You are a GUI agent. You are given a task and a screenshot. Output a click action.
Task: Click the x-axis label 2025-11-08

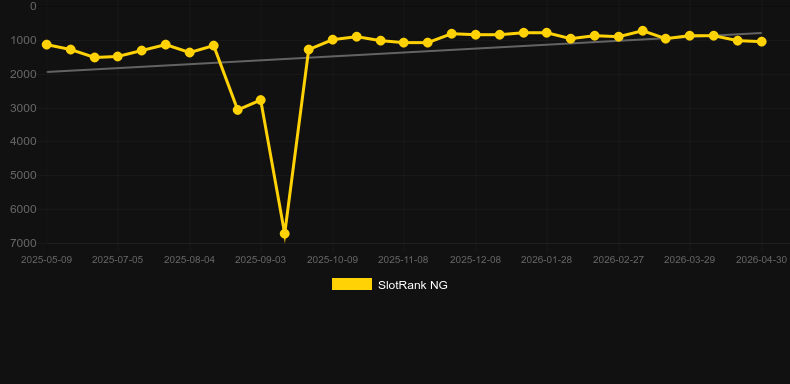pyautogui.click(x=404, y=260)
